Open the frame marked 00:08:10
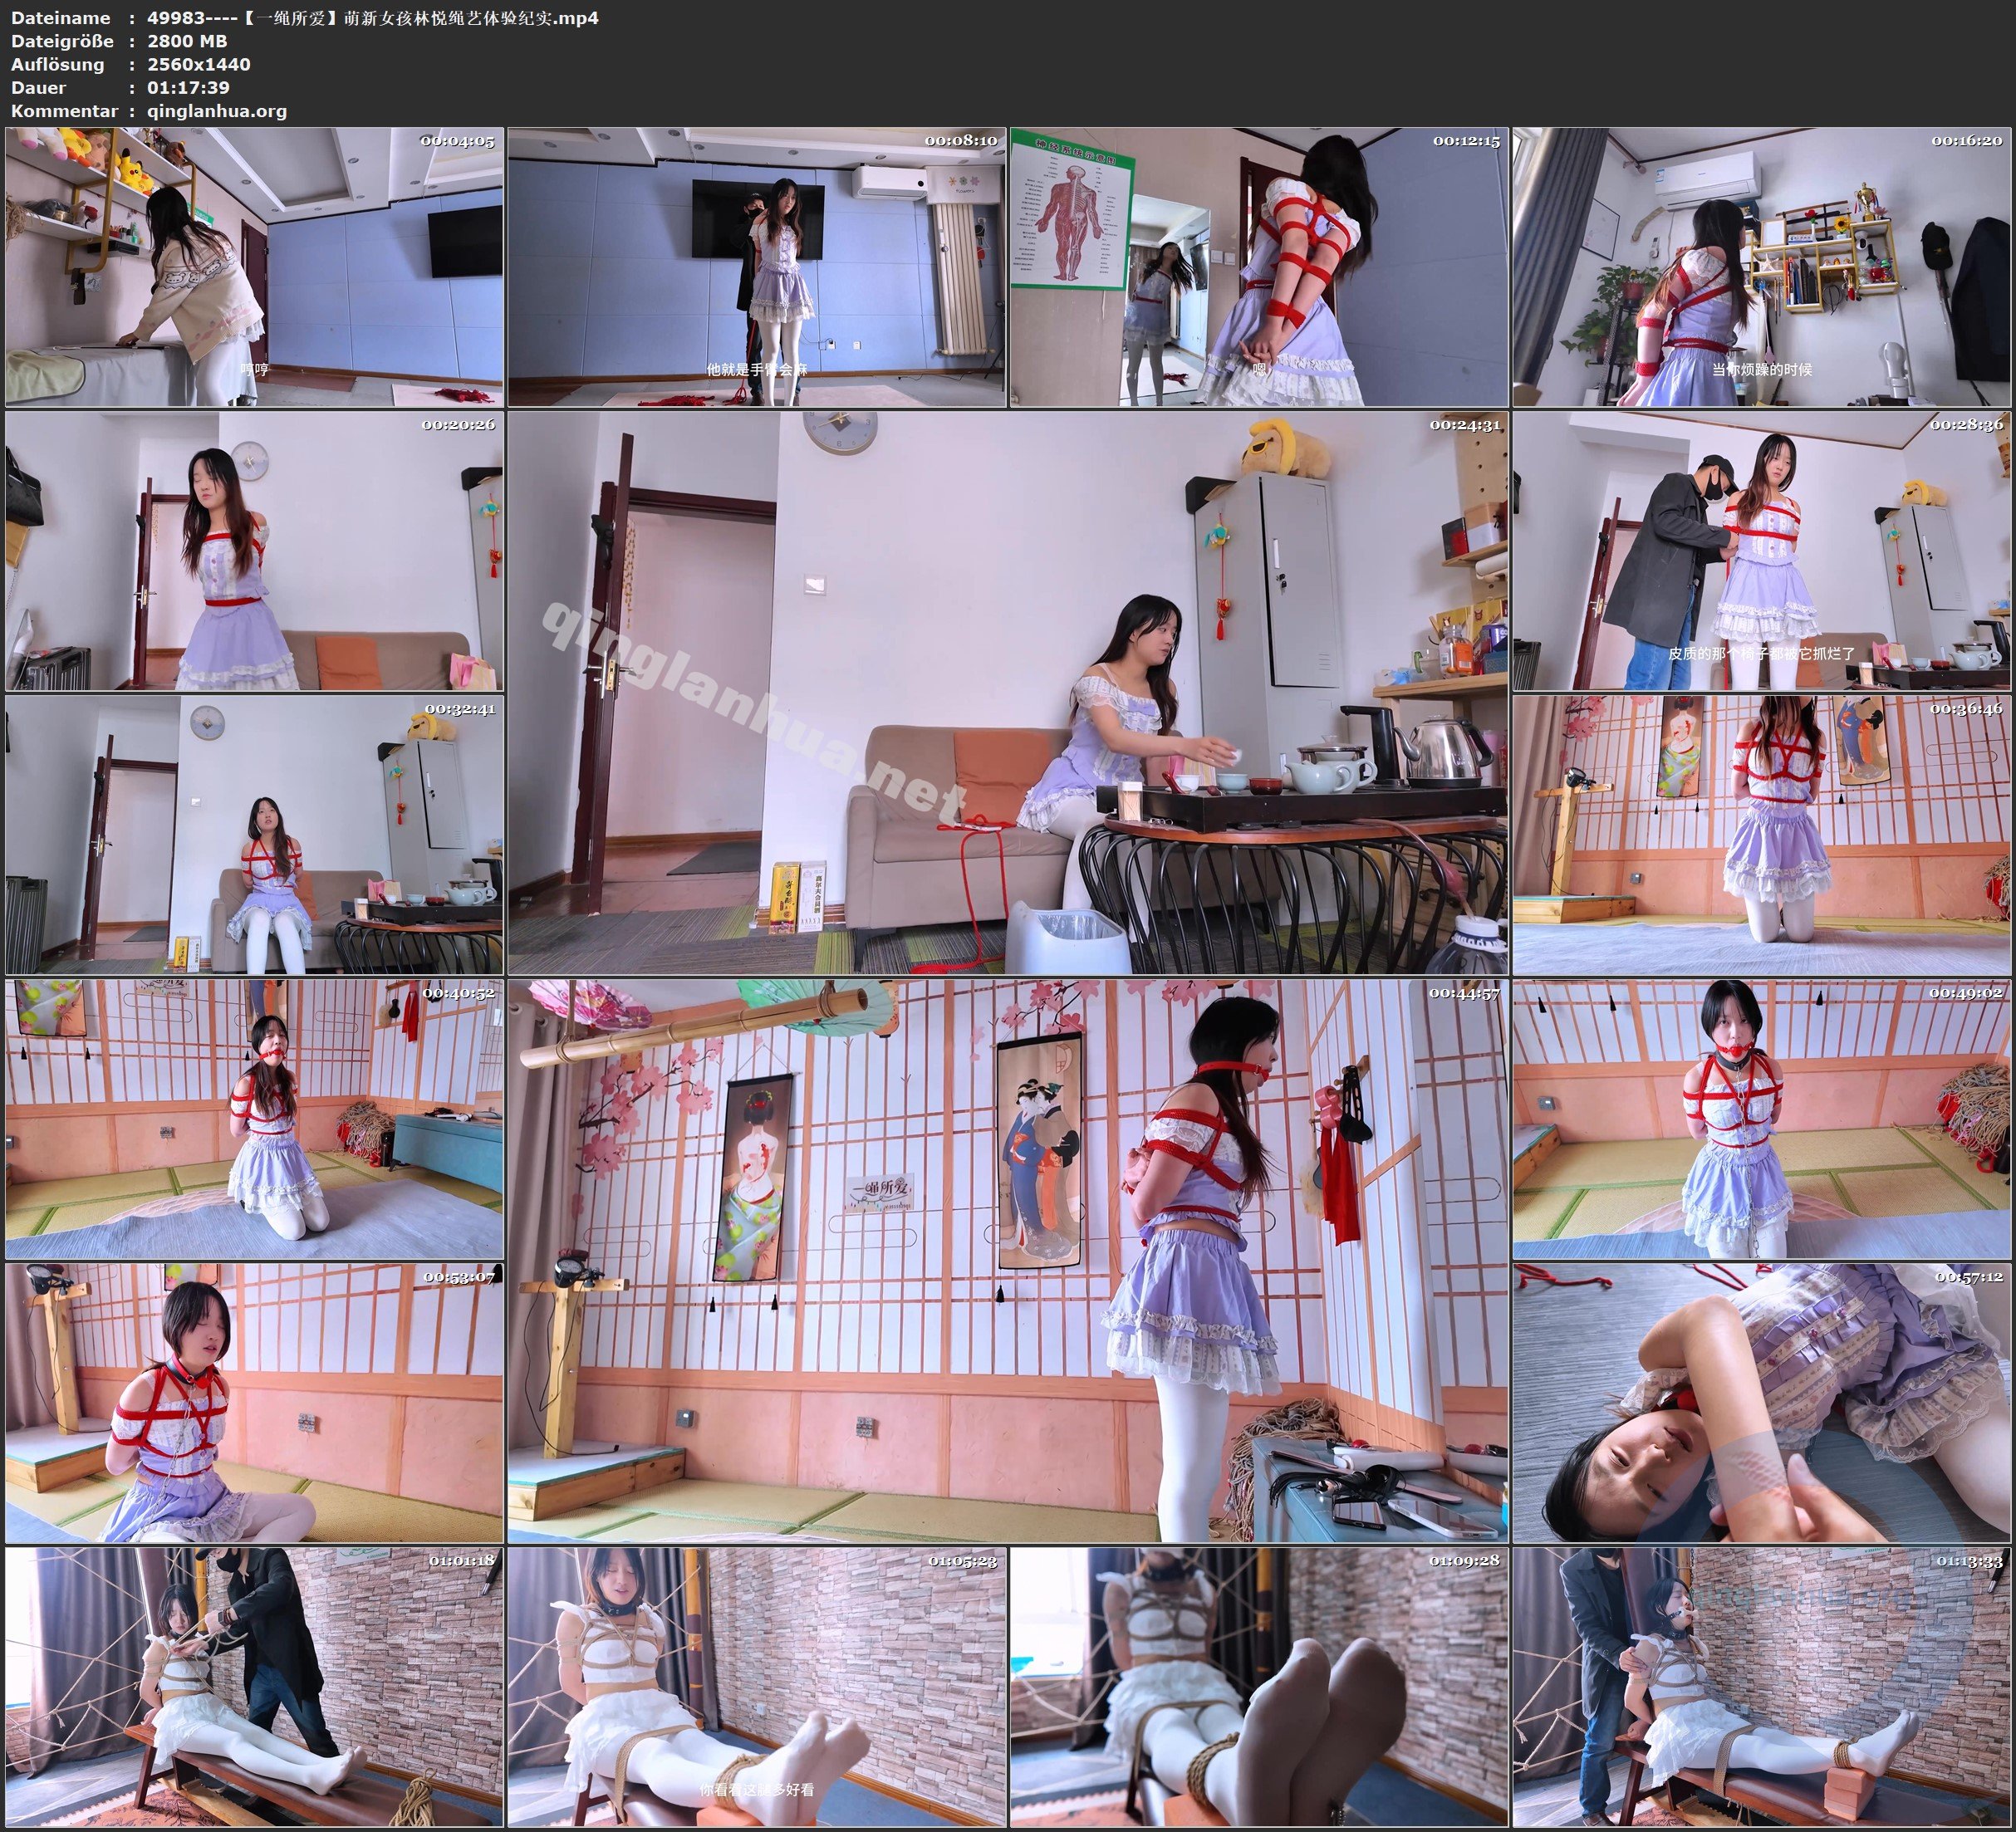The width and height of the screenshot is (2016, 1832). tap(756, 267)
